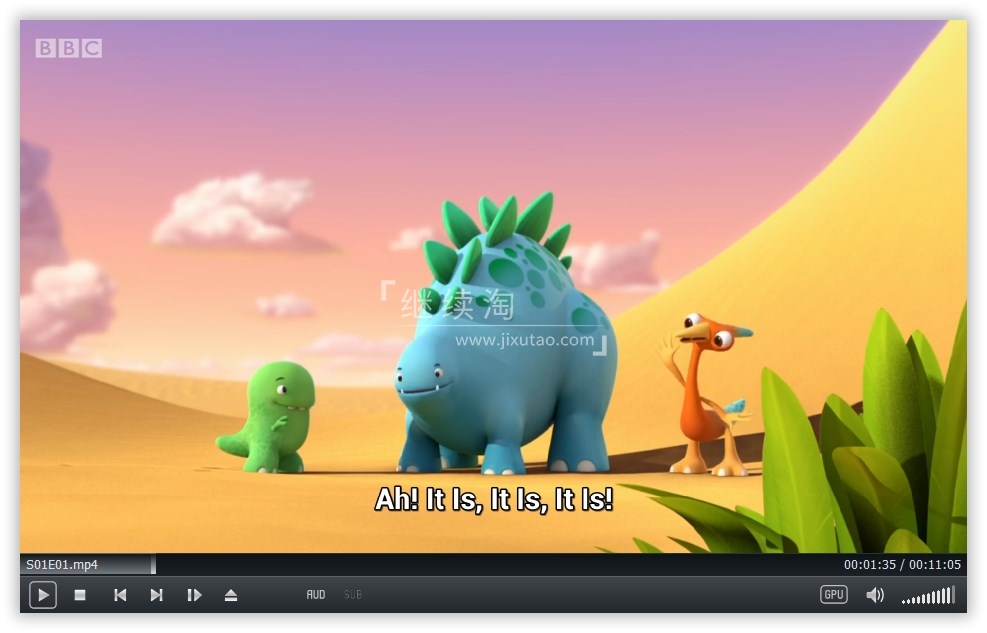The width and height of the screenshot is (987, 633).
Task: Click the GPU acceleration indicator
Action: coord(833,594)
